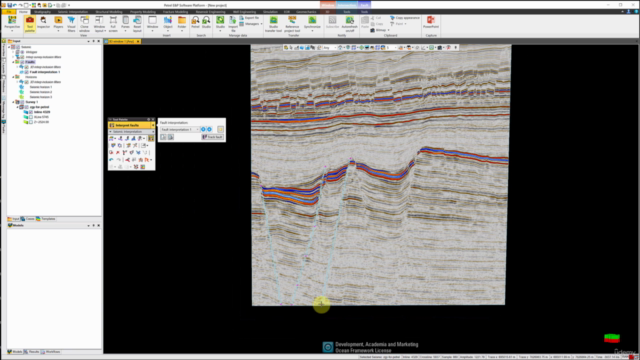Open the Templates pane tab
Viewport: 640px width, 360px height.
pyautogui.click(x=46, y=219)
